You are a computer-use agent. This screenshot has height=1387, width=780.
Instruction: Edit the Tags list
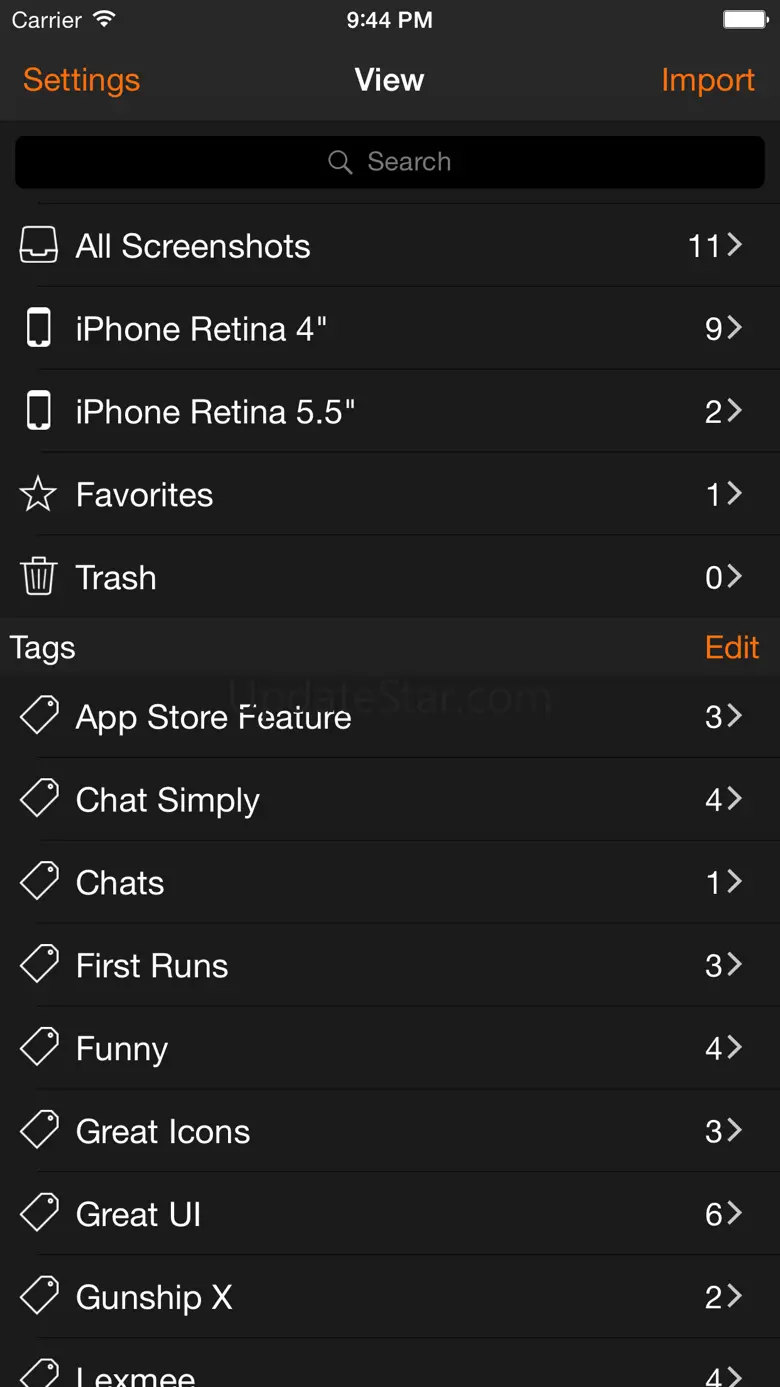point(732,647)
